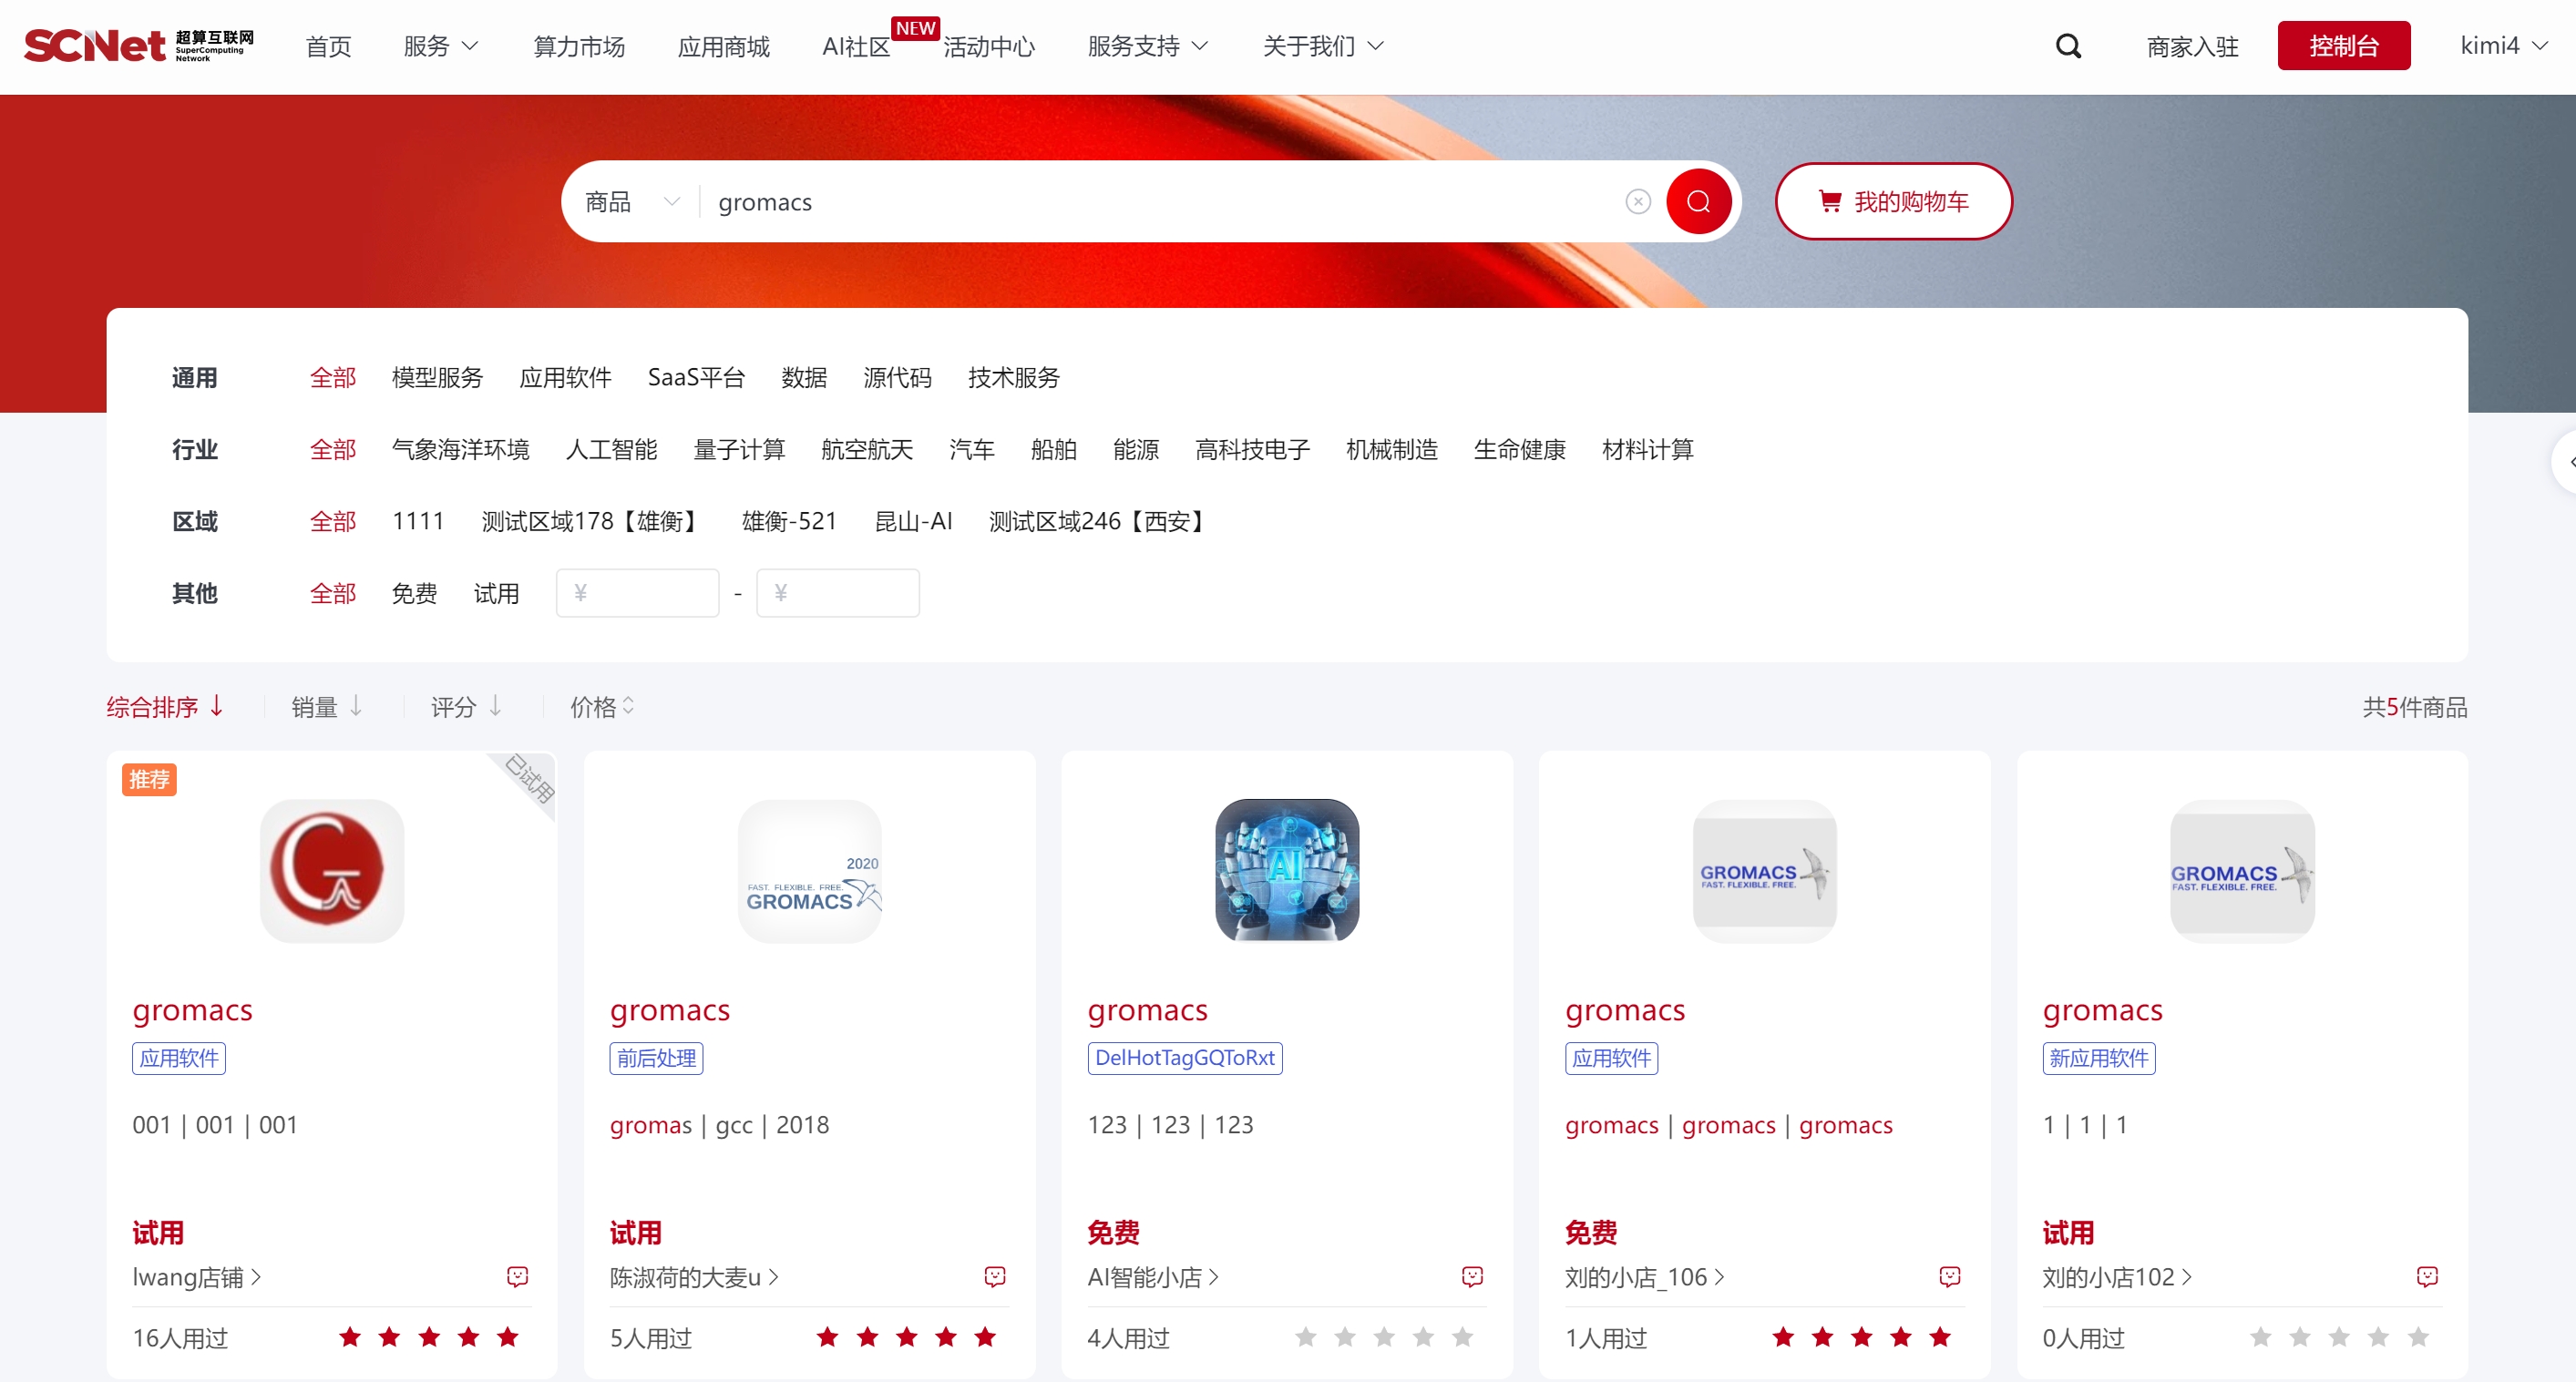Image resolution: width=2576 pixels, height=1382 pixels.
Task: Open 我的购物车 shopping cart
Action: coord(1893,202)
